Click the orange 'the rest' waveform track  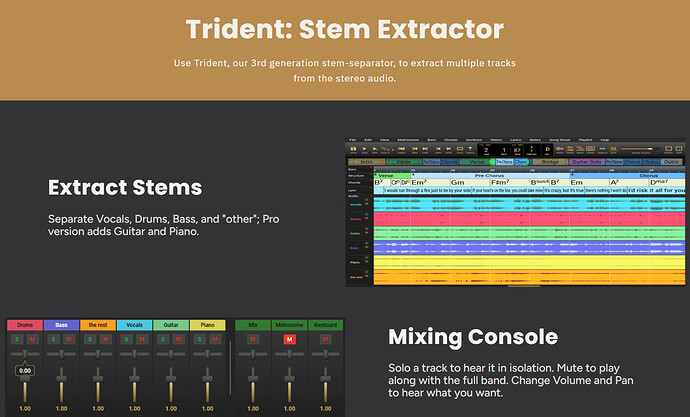tap(529, 277)
